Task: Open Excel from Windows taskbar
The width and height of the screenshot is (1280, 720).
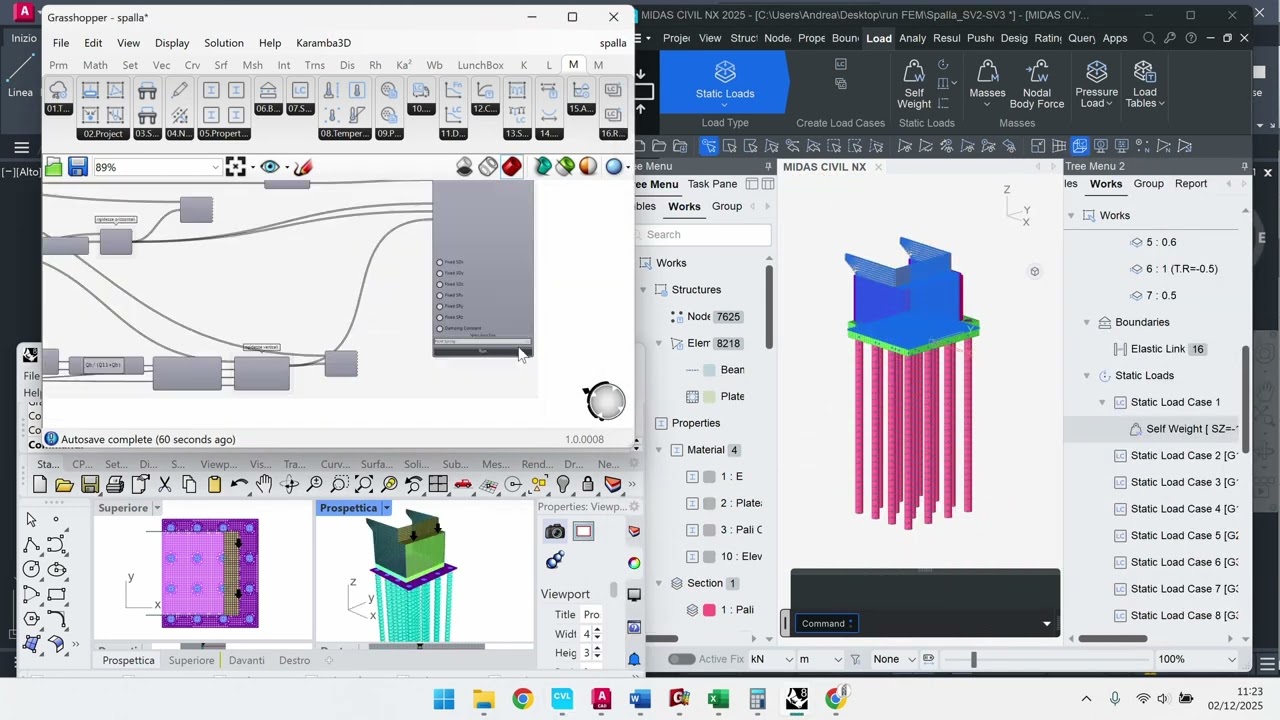Action: (x=718, y=699)
